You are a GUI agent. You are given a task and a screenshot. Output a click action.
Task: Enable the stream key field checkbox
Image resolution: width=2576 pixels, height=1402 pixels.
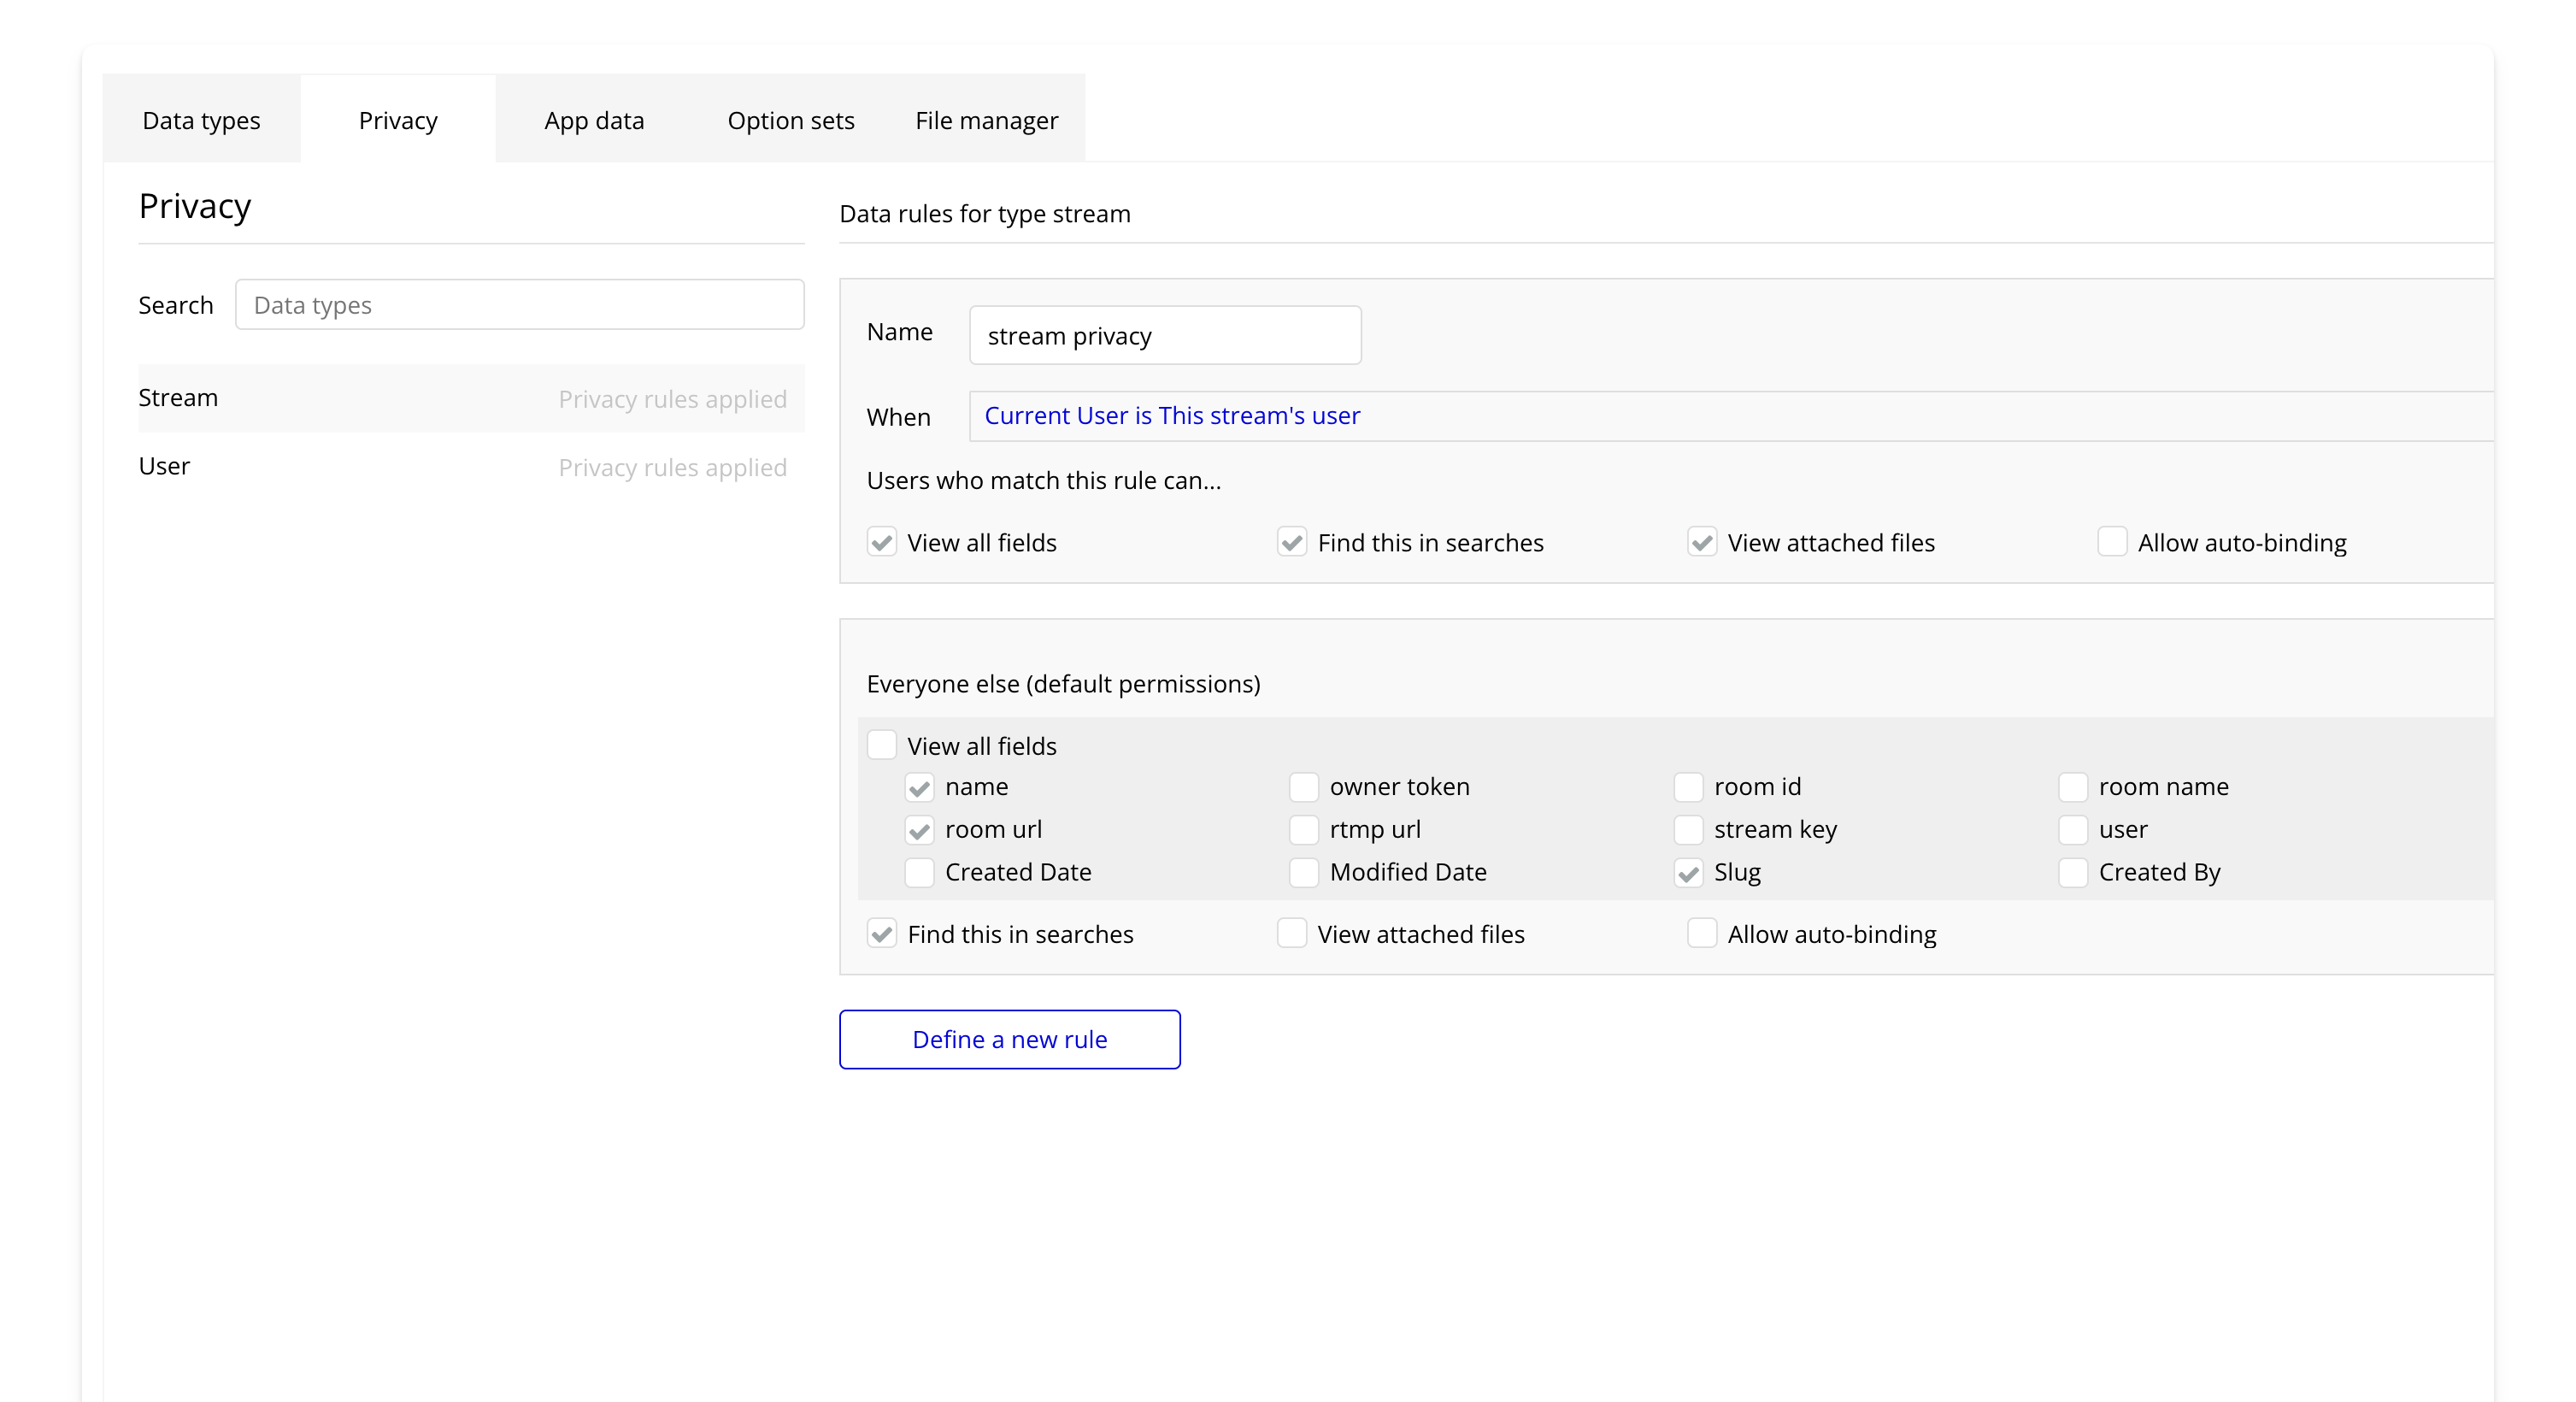1688,830
